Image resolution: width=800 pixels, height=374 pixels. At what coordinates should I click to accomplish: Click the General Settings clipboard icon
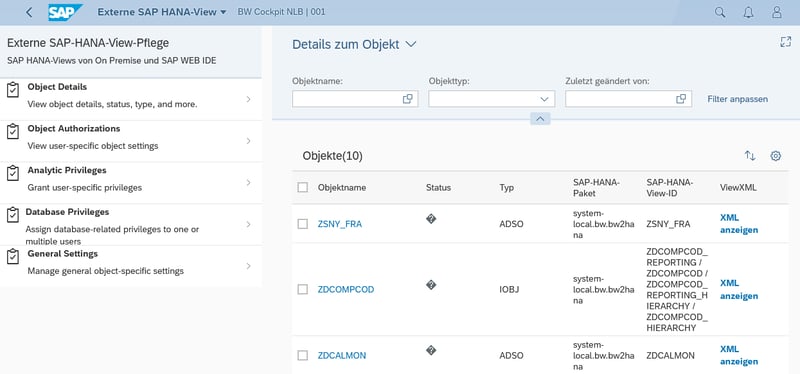[13, 257]
